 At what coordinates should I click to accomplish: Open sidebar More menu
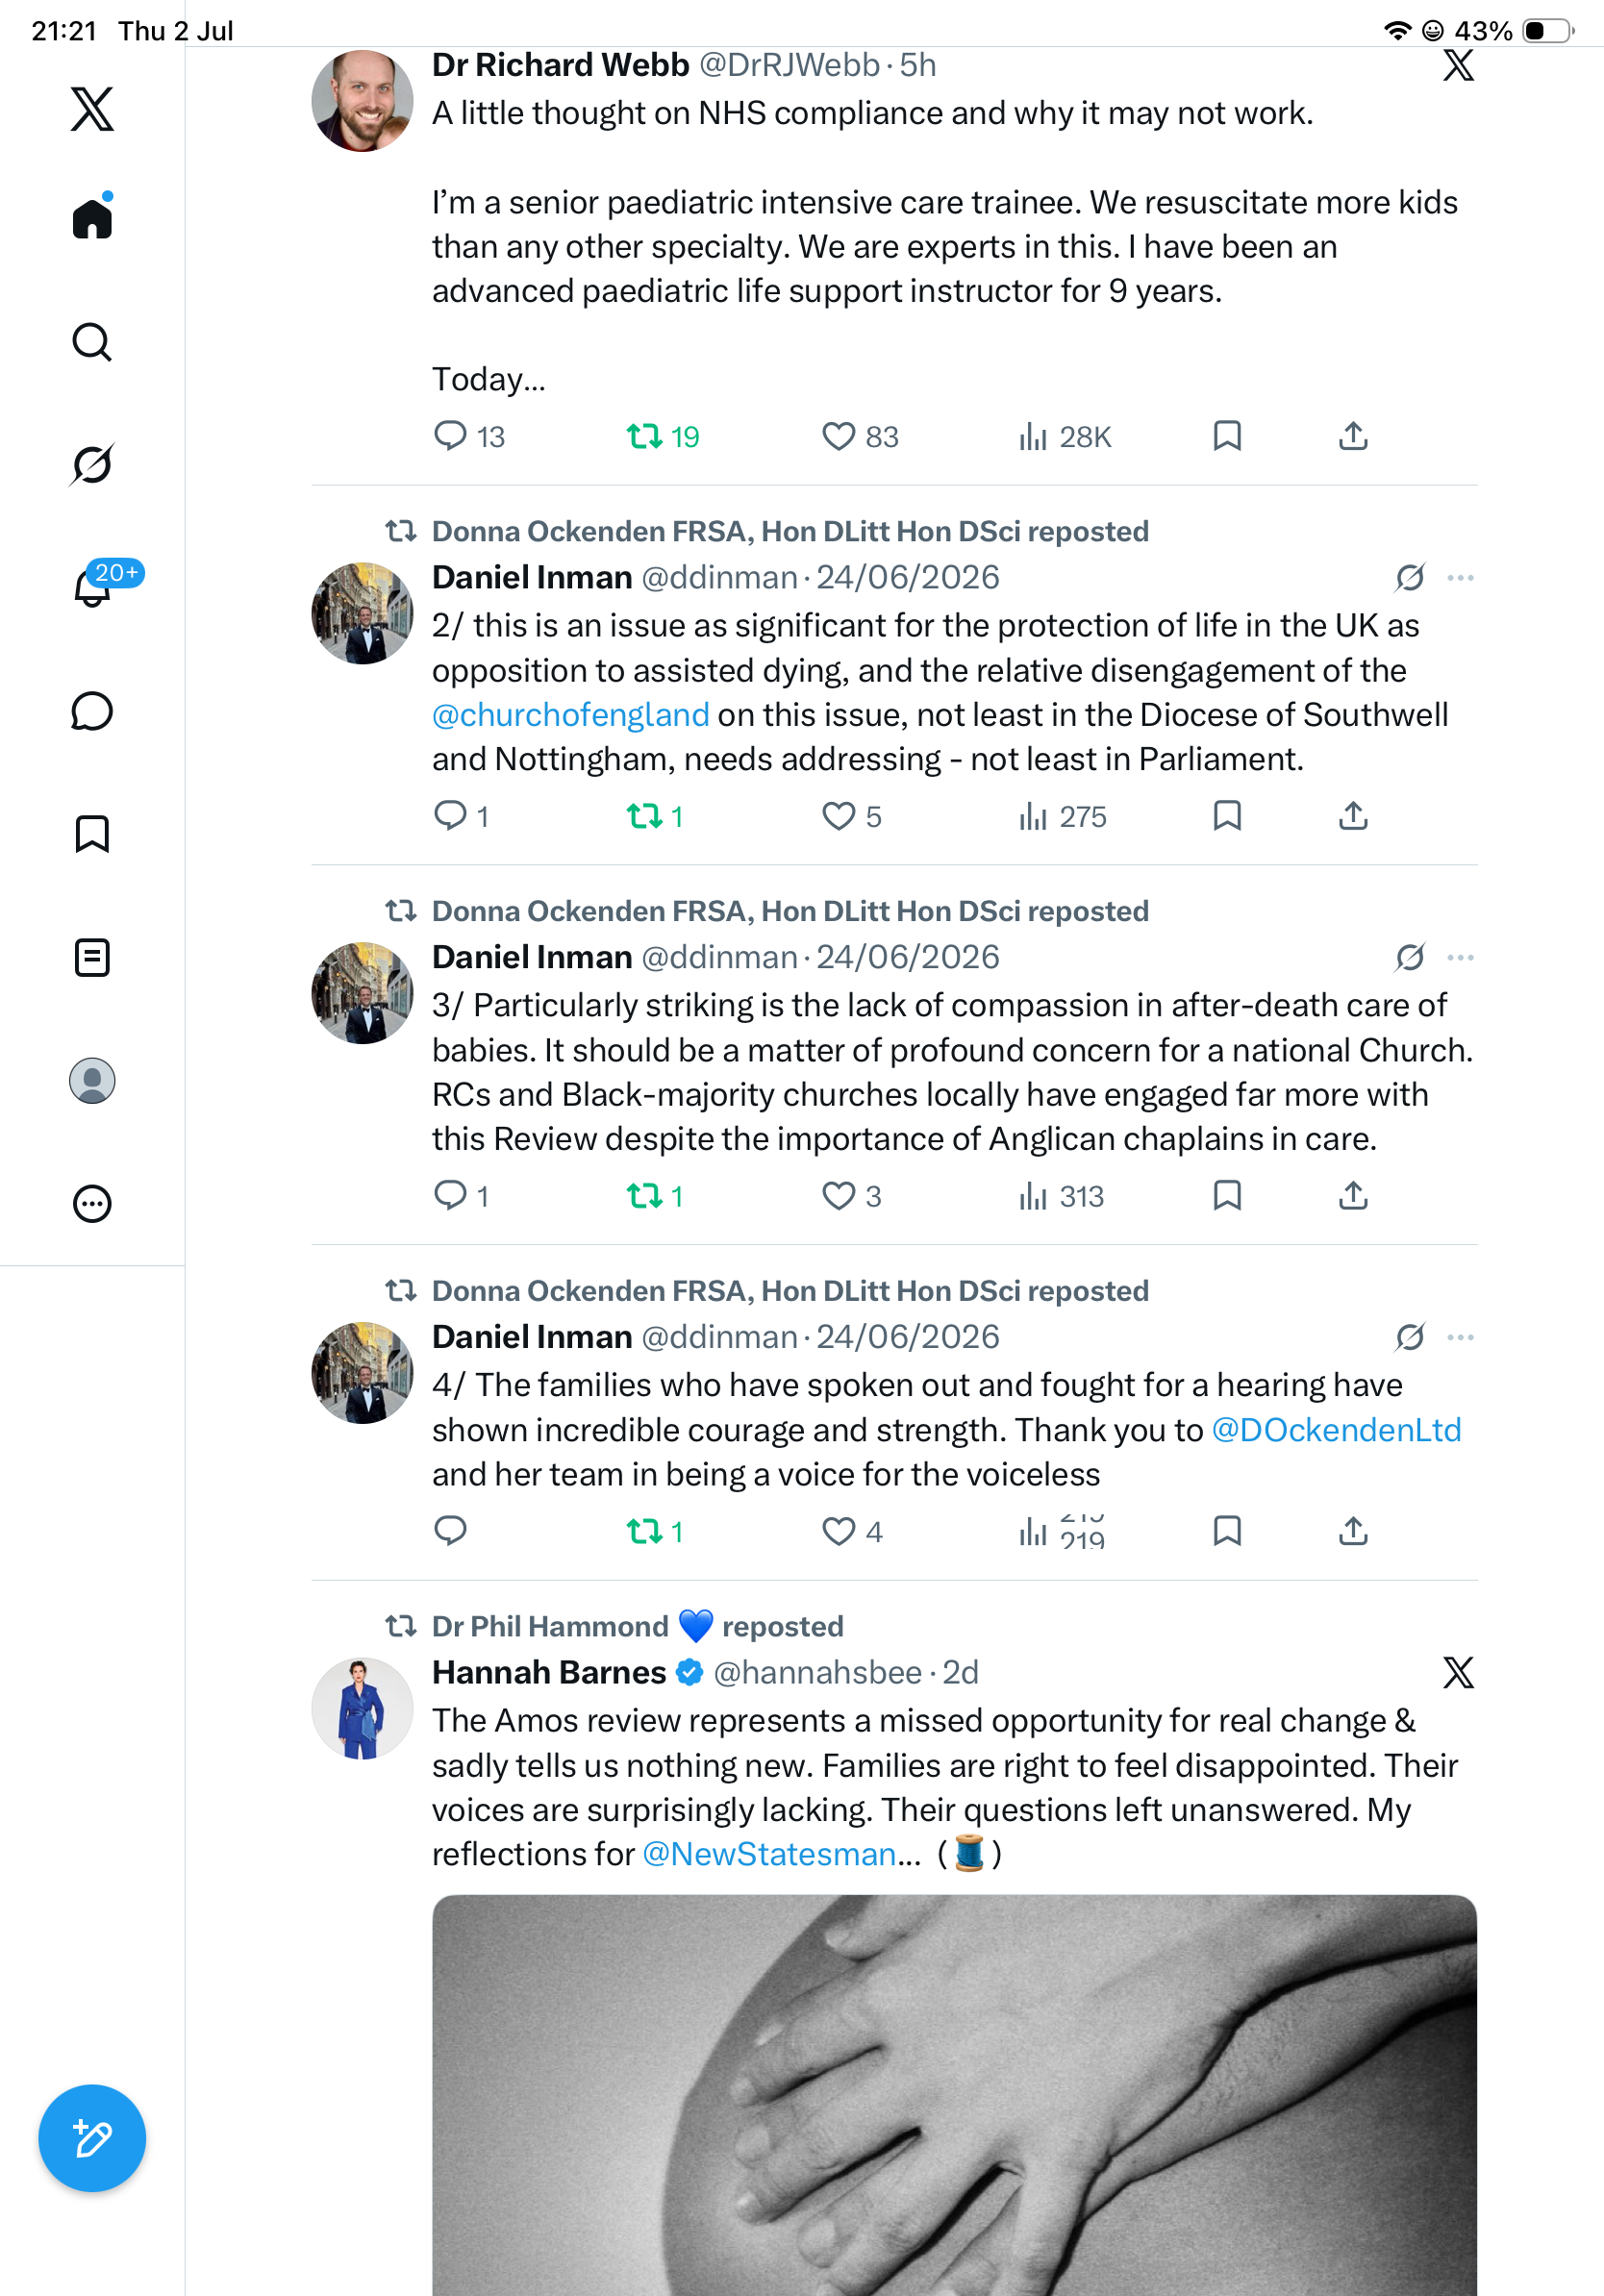pyautogui.click(x=92, y=1204)
